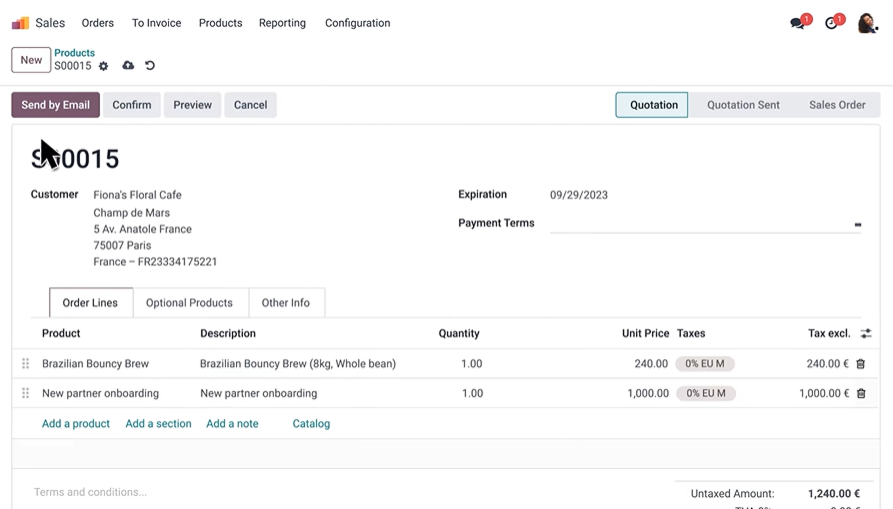This screenshot has height=509, width=893.
Task: Select the Quotation Sent status stage
Action: (743, 105)
